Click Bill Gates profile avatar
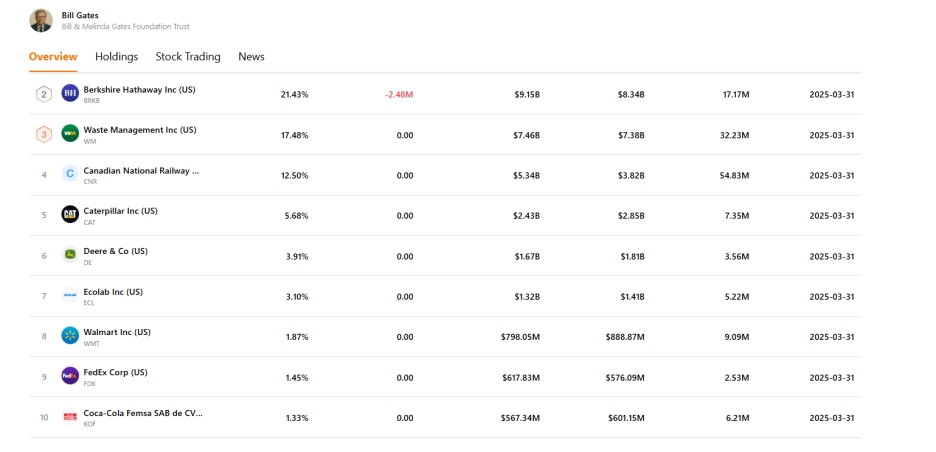This screenshot has height=452, width=936. click(x=41, y=20)
